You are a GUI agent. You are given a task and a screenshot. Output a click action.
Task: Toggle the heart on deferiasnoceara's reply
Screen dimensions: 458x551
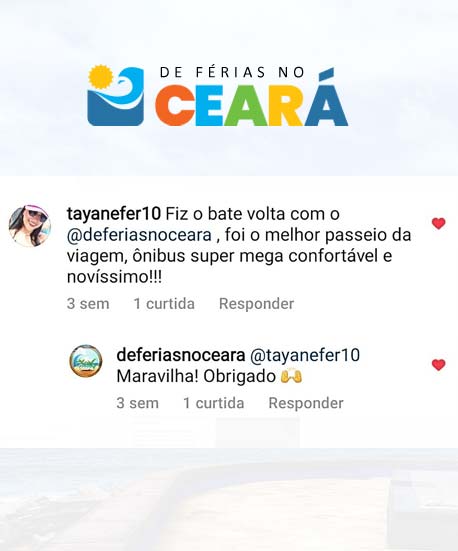[x=438, y=365]
